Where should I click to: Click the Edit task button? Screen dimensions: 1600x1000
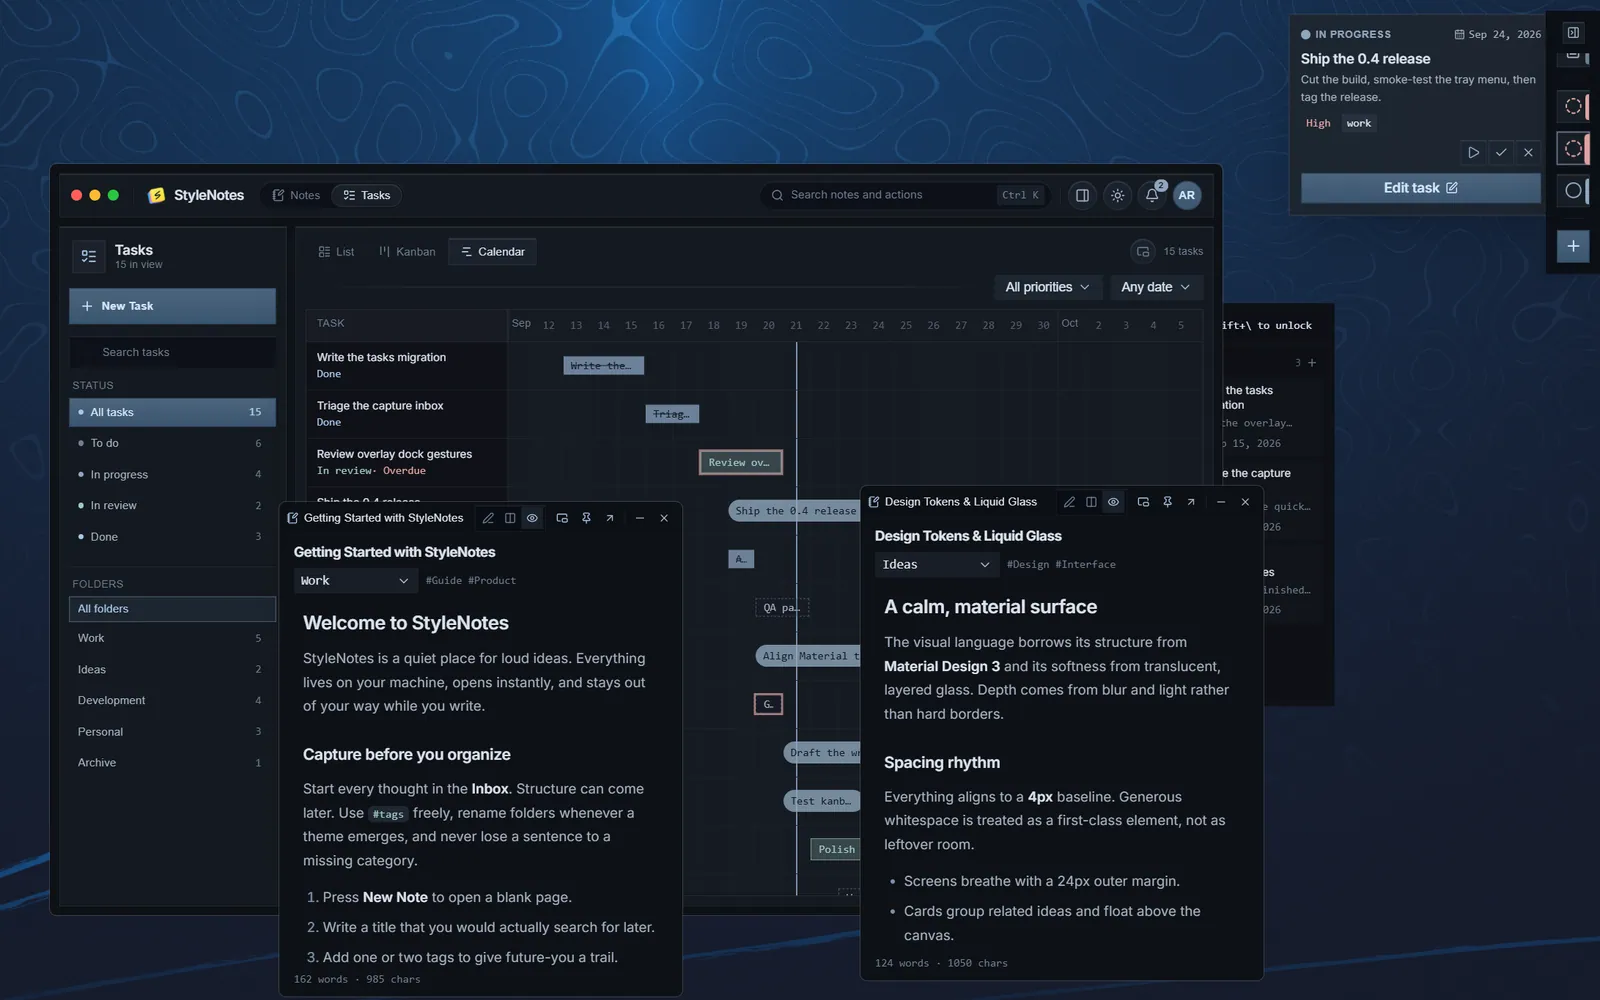1420,188
